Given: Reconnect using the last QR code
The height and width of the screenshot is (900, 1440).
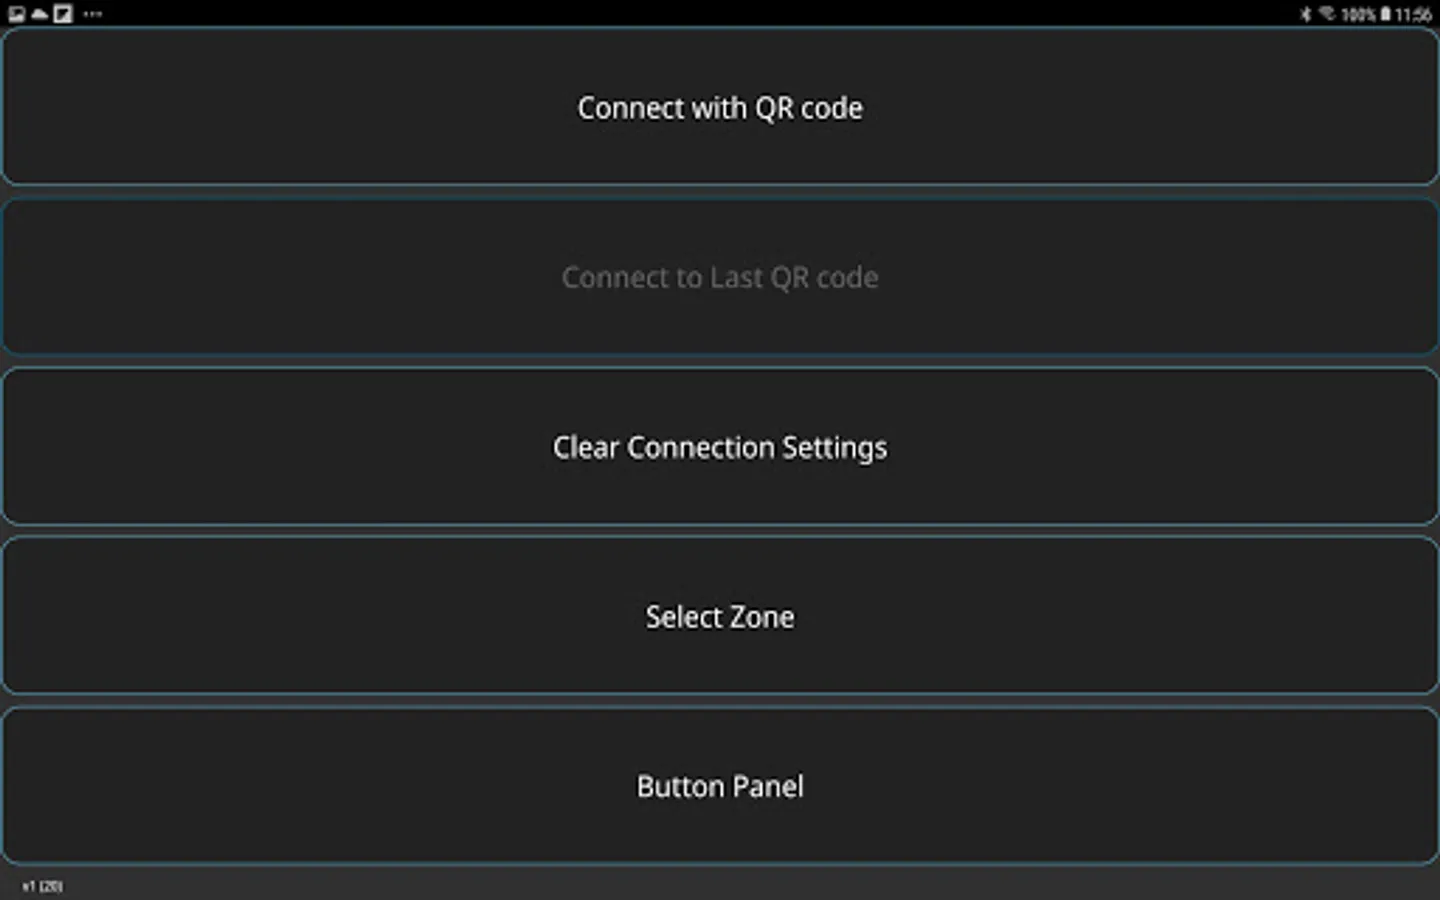Looking at the screenshot, I should (x=720, y=277).
